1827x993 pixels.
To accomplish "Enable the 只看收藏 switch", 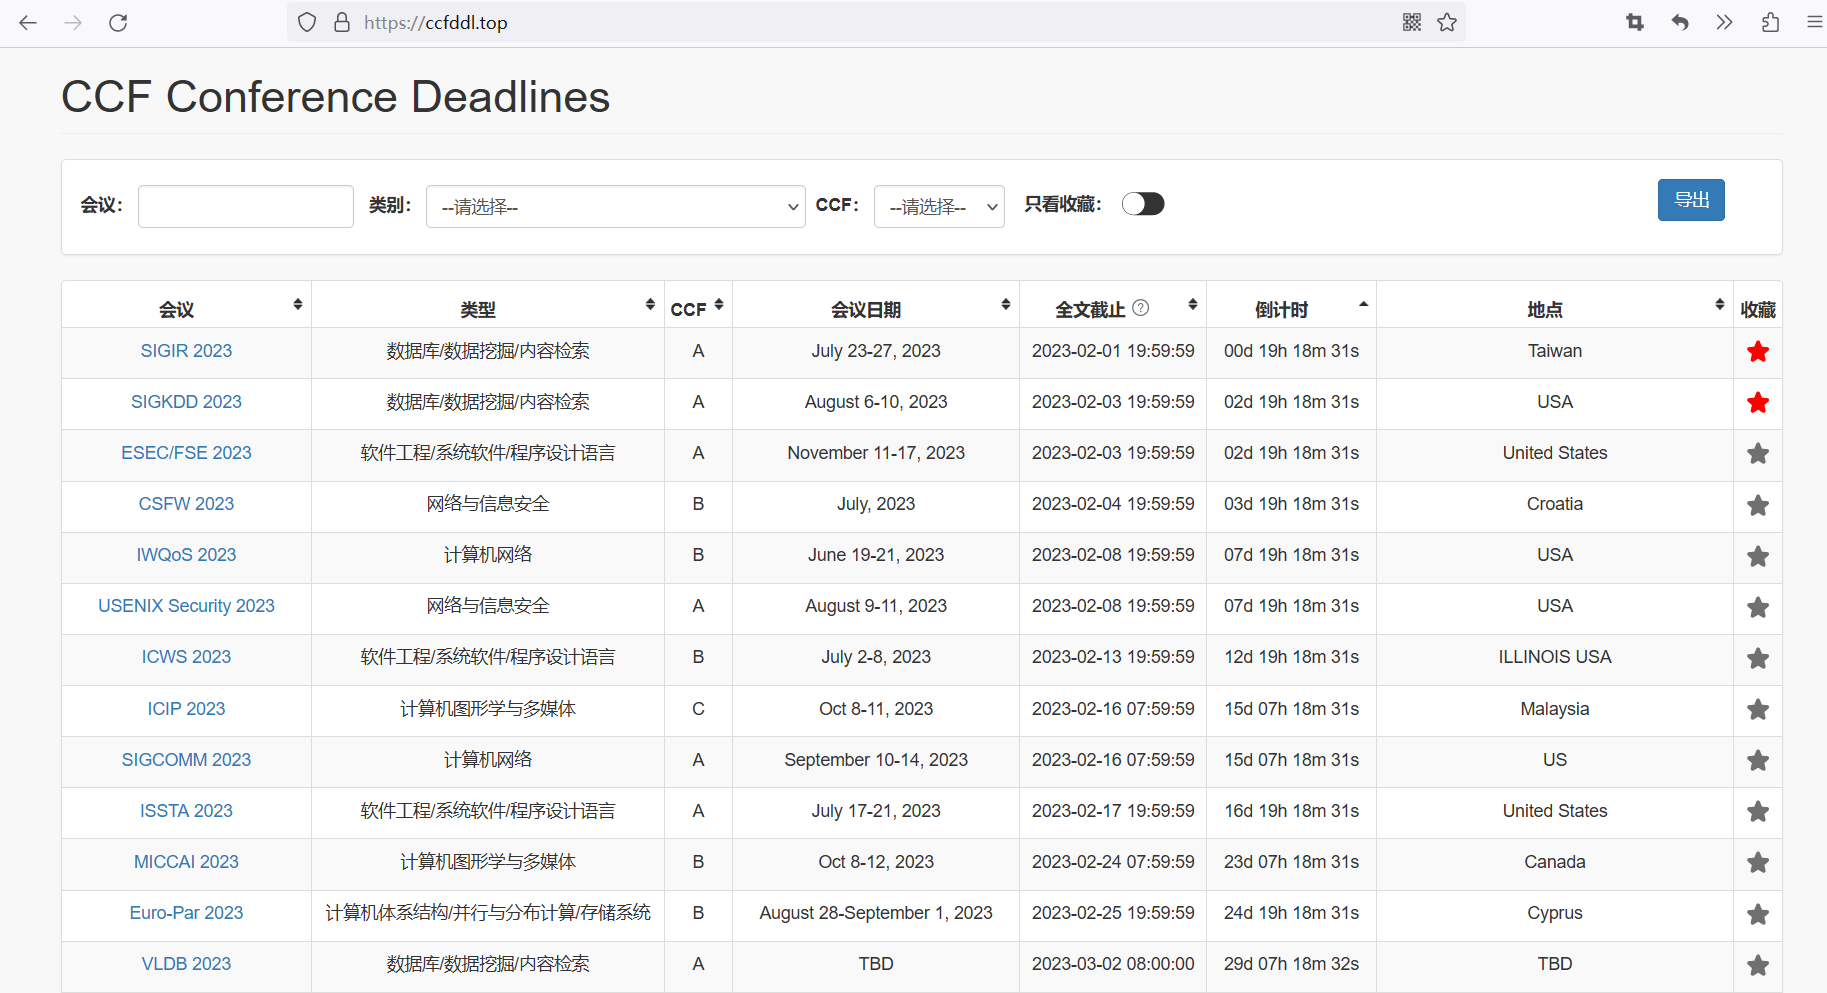I will pyautogui.click(x=1143, y=203).
